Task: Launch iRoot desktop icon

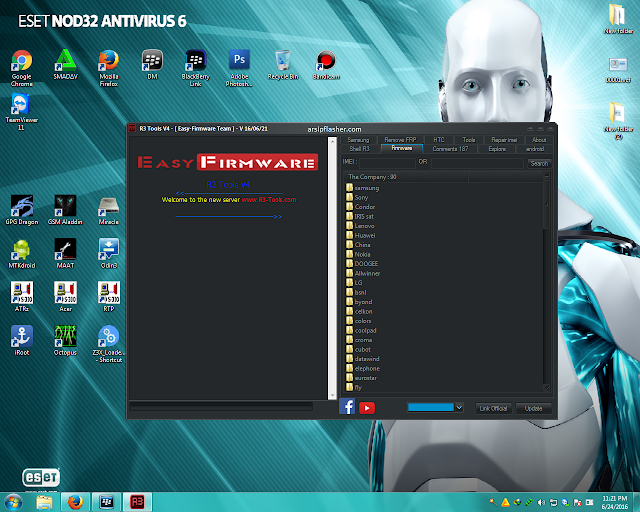Action: pyautogui.click(x=22, y=341)
